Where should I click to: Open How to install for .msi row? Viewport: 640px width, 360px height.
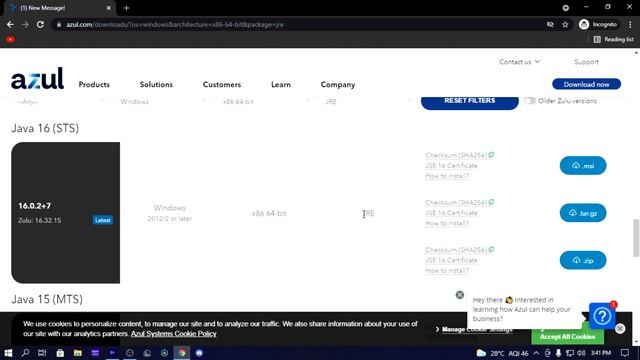tap(447, 176)
